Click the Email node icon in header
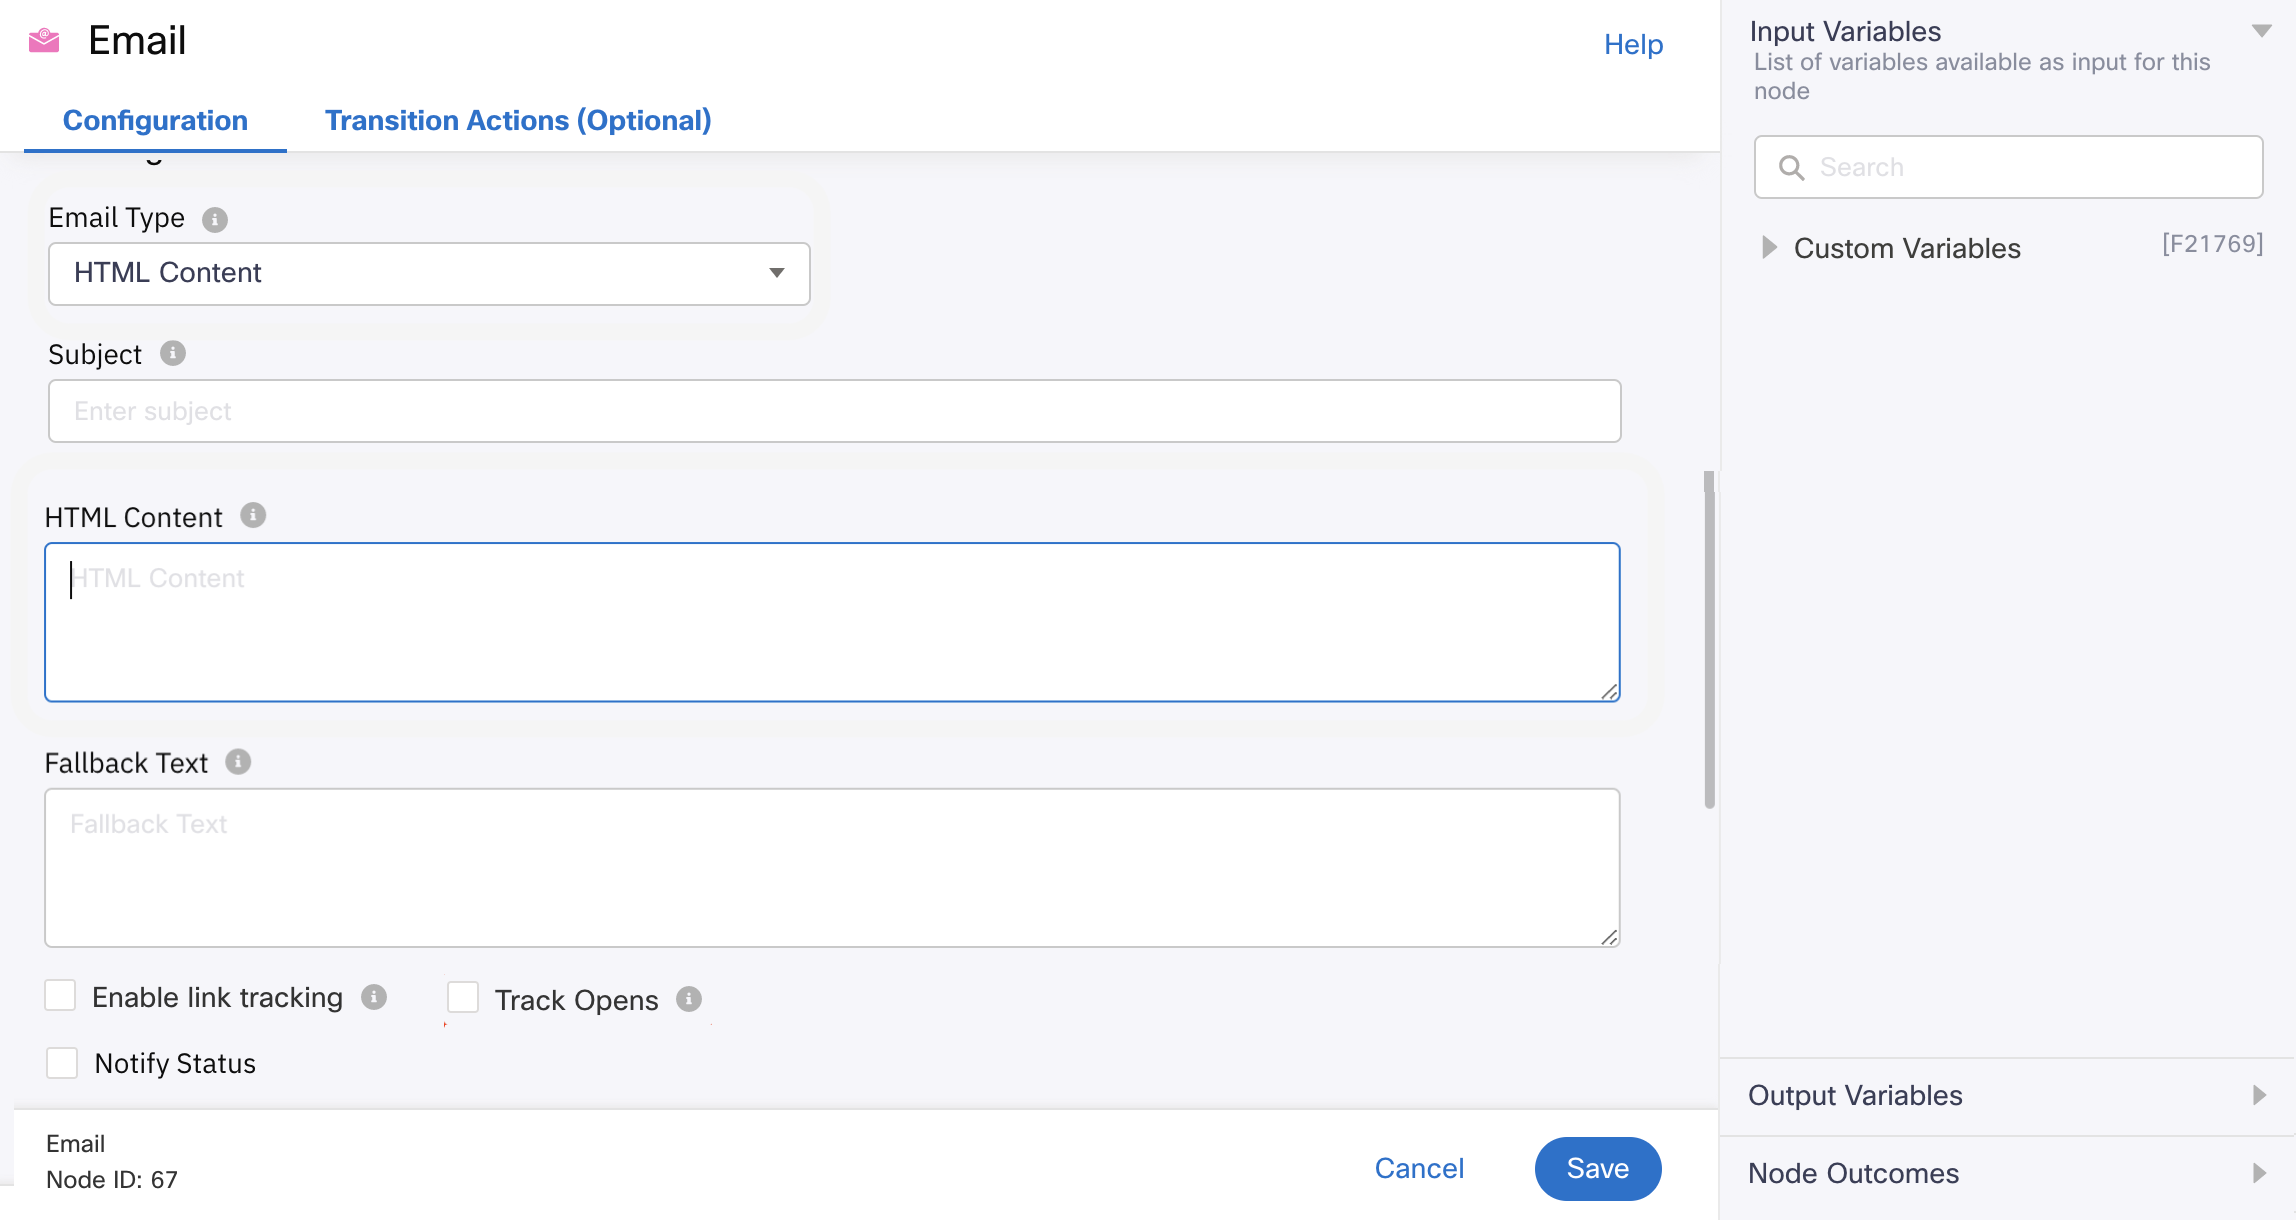This screenshot has width=2296, height=1220. click(44, 41)
